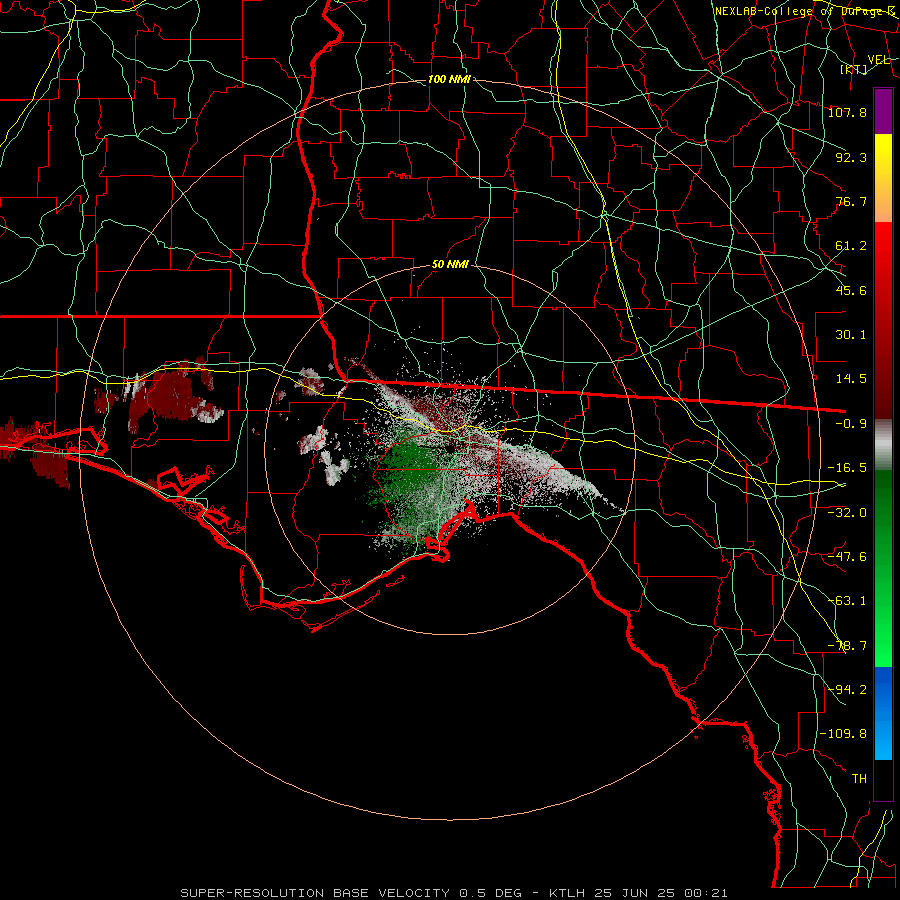The image size is (900, 900).
Task: Select the 61.2 value on velocity scale
Action: tap(851, 246)
